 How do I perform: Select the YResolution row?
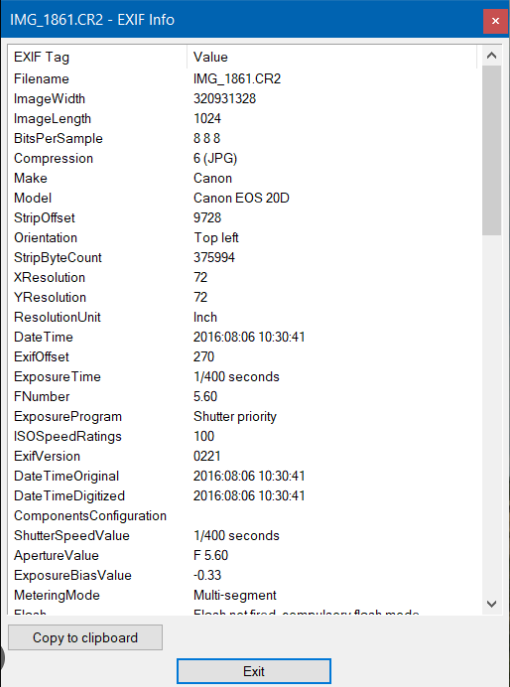(x=243, y=297)
